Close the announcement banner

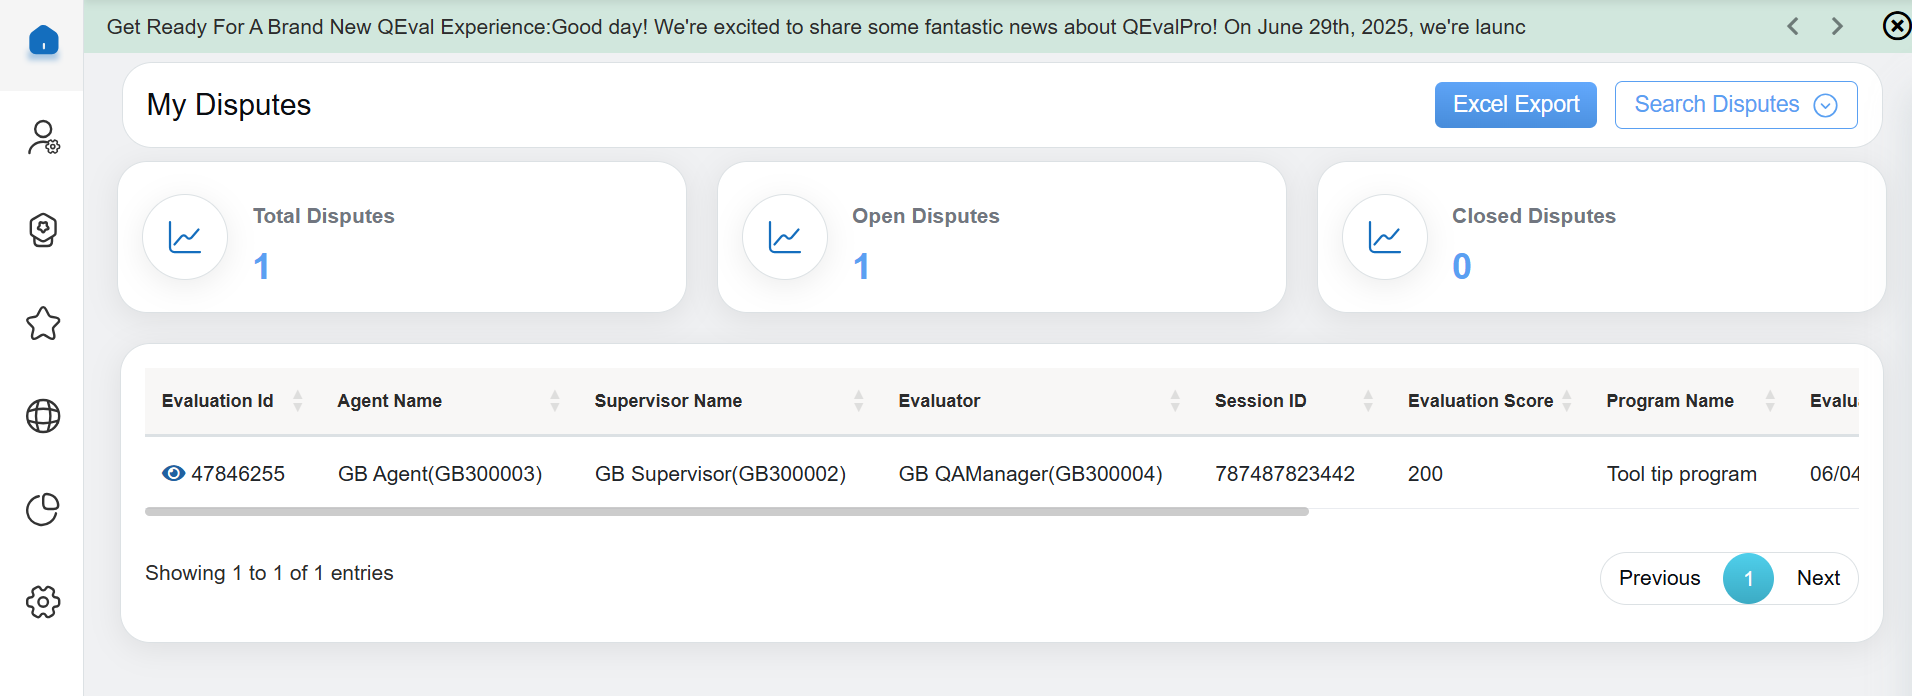click(1896, 26)
